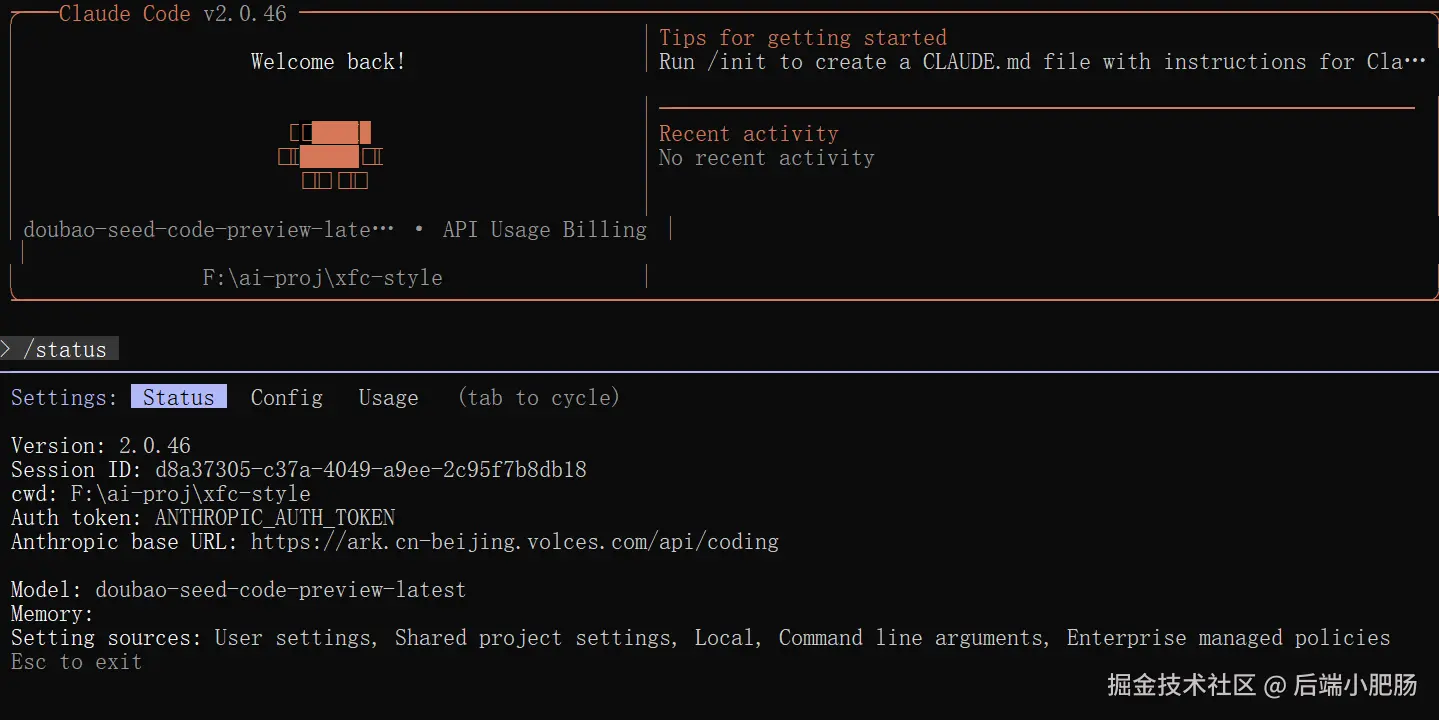Select the Status settings tab
This screenshot has height=720, width=1439.
pos(178,397)
